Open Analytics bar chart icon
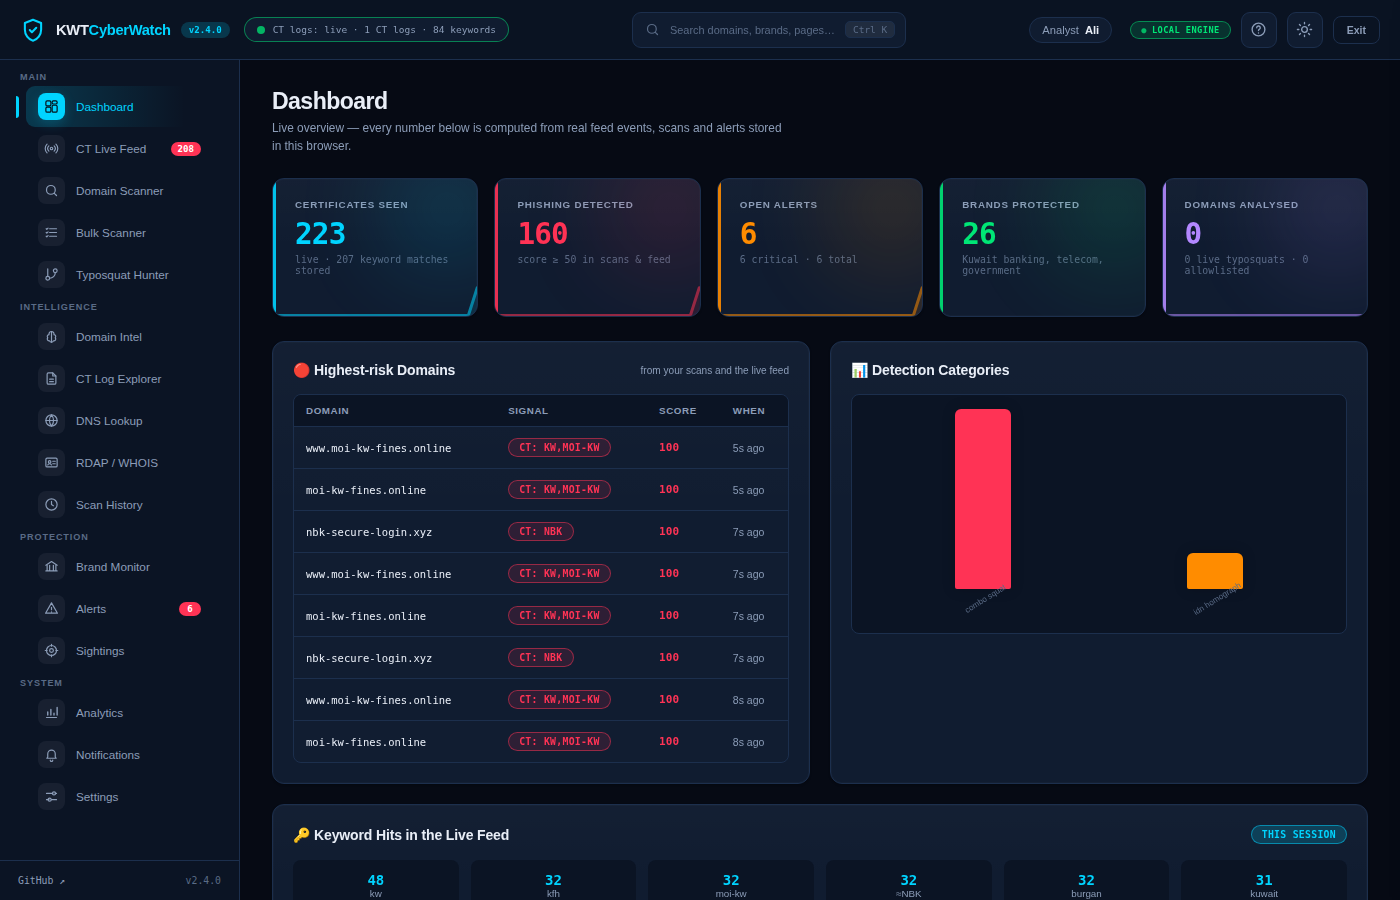This screenshot has width=1400, height=900. pos(51,713)
